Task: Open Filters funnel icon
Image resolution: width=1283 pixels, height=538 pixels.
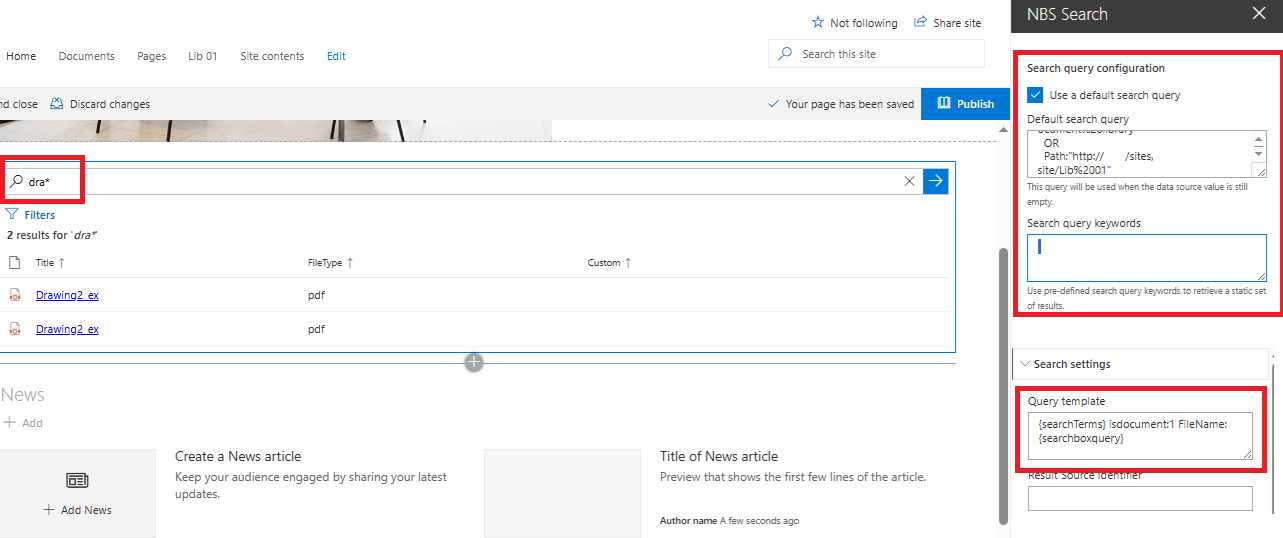Action: point(13,214)
